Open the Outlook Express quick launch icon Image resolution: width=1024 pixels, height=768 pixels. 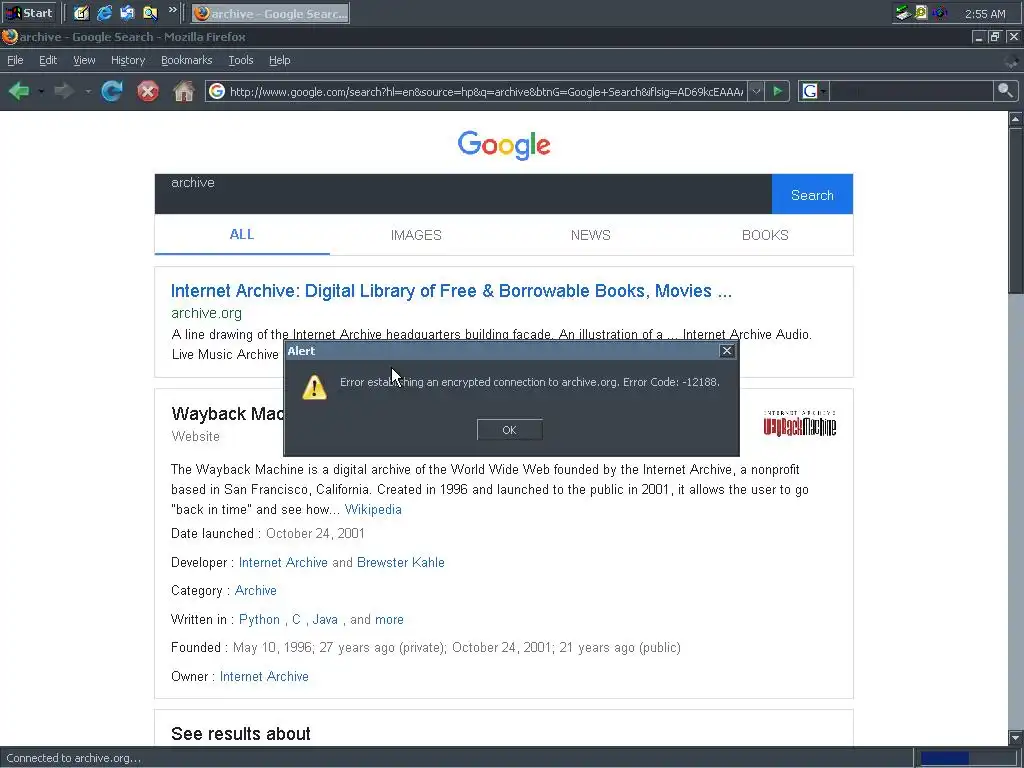coord(127,12)
